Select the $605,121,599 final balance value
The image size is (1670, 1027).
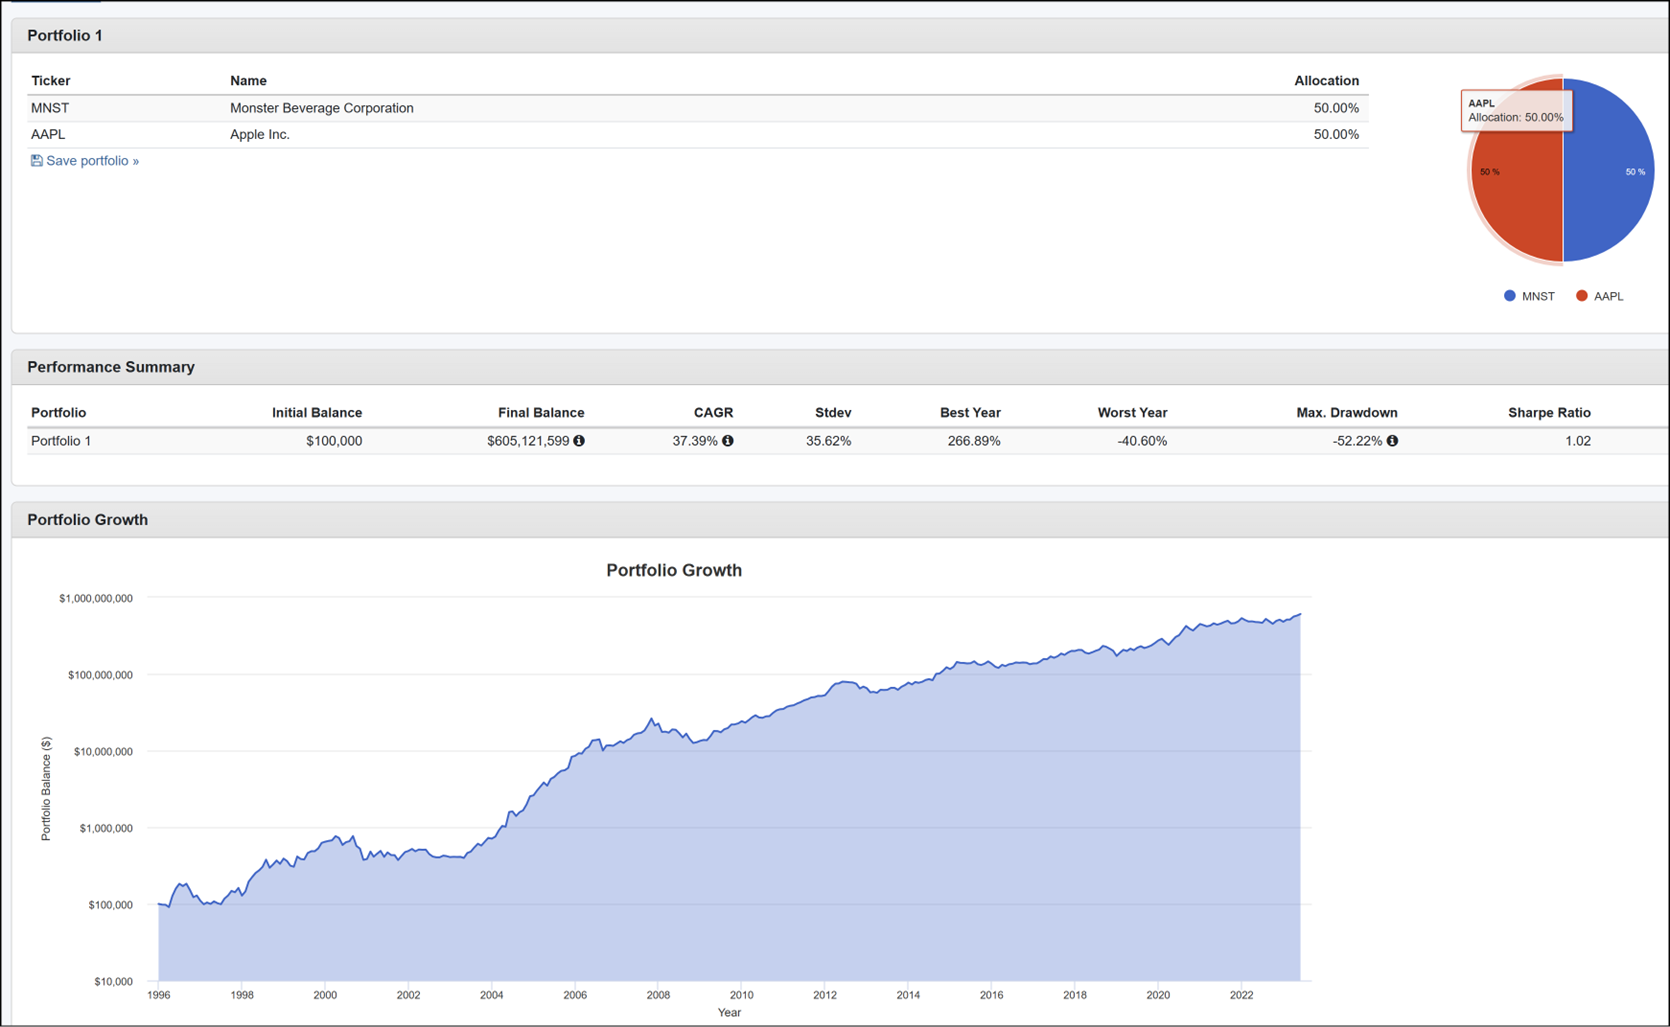(528, 441)
